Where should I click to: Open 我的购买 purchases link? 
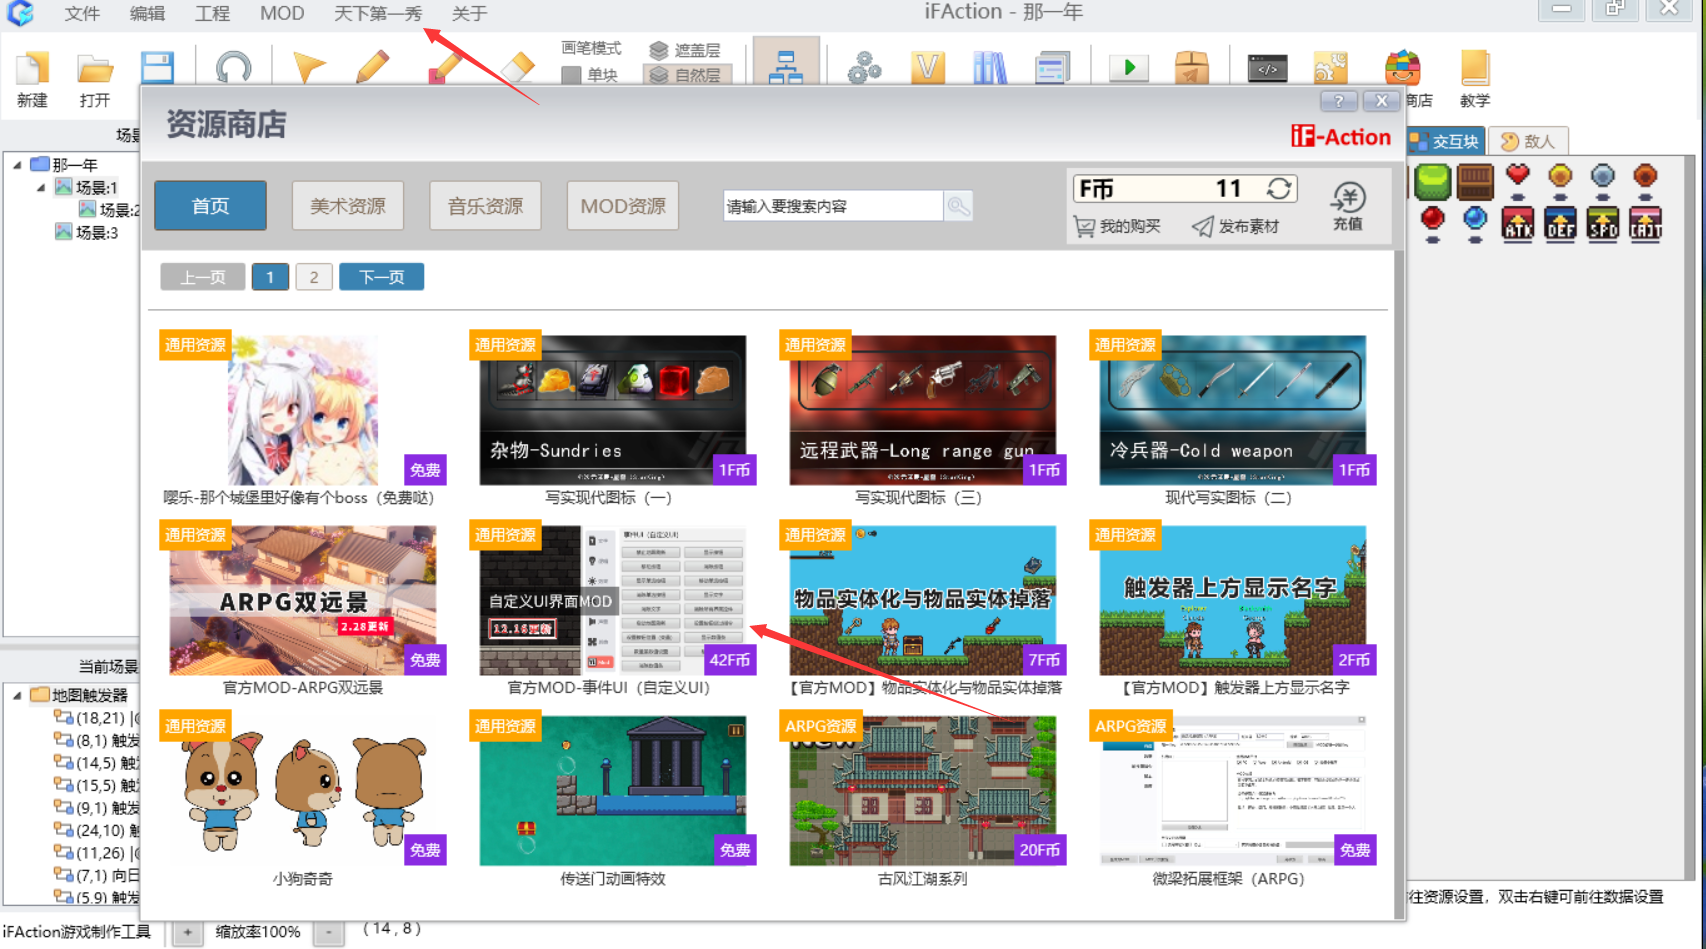coord(1118,227)
